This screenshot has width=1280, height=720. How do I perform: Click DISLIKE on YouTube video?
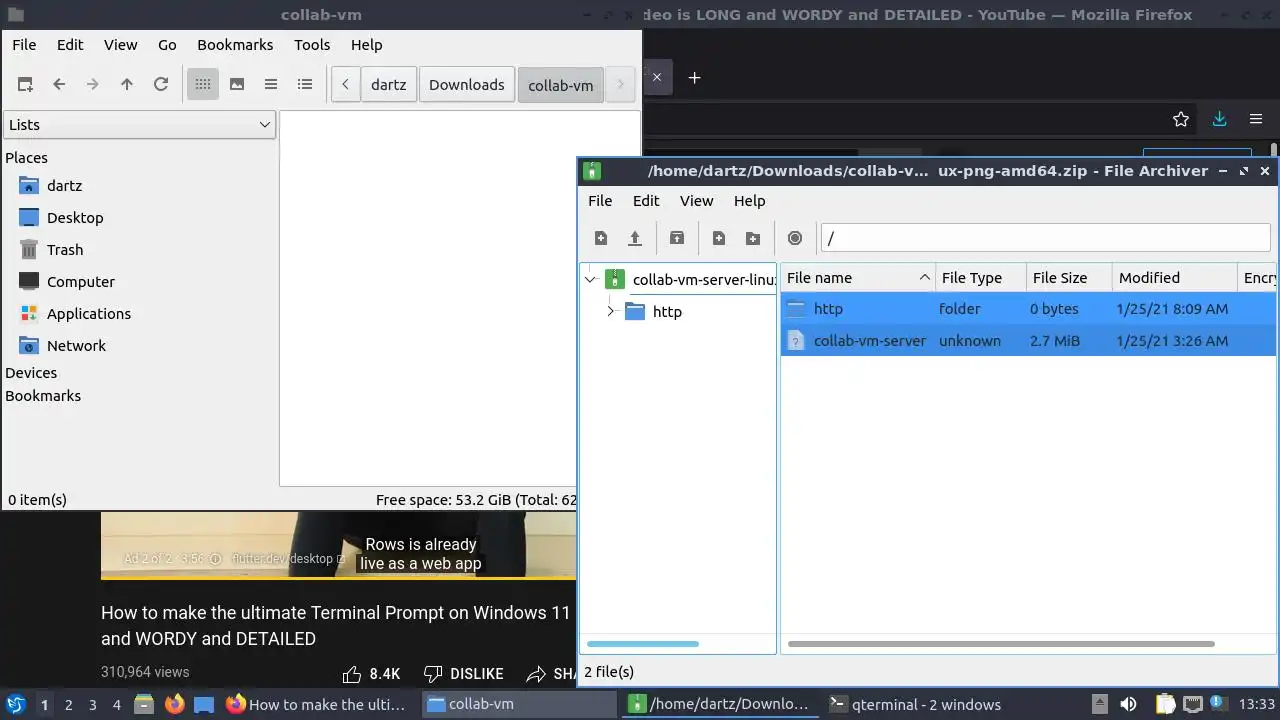[463, 674]
